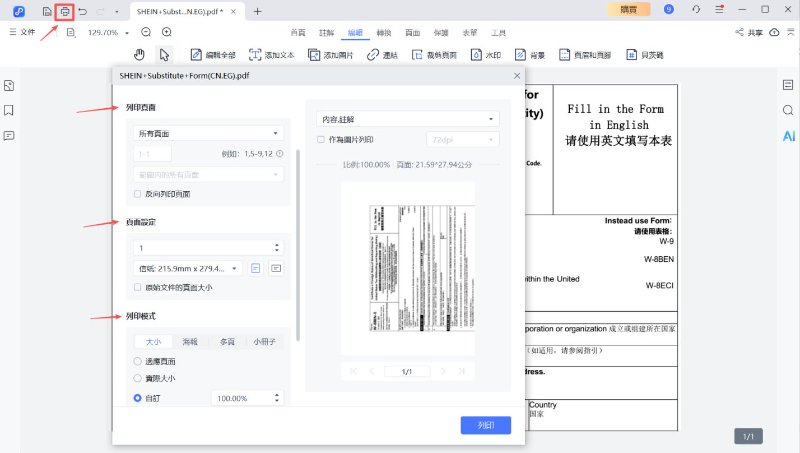Click the zoom out magnifier icon
The width and height of the screenshot is (800, 453).
click(x=146, y=32)
